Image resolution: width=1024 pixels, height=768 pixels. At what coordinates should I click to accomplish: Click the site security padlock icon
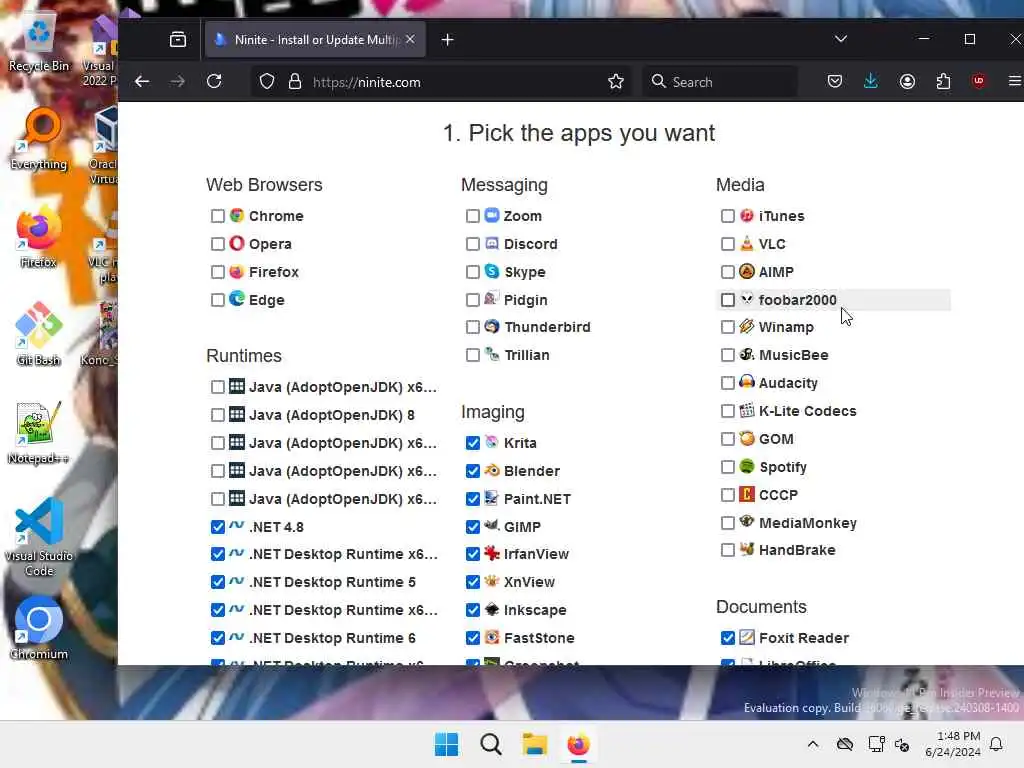click(x=295, y=82)
